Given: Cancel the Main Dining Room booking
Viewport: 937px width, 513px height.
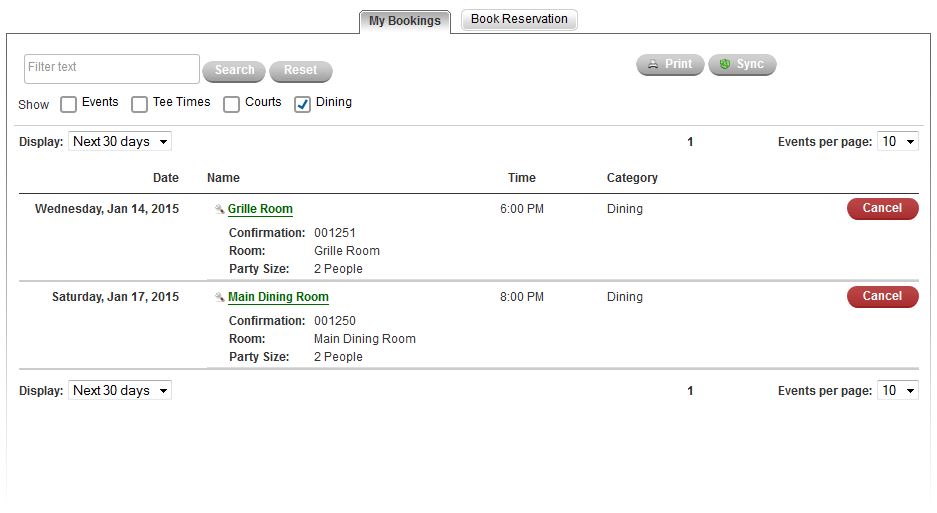Looking at the screenshot, I should [x=882, y=297].
